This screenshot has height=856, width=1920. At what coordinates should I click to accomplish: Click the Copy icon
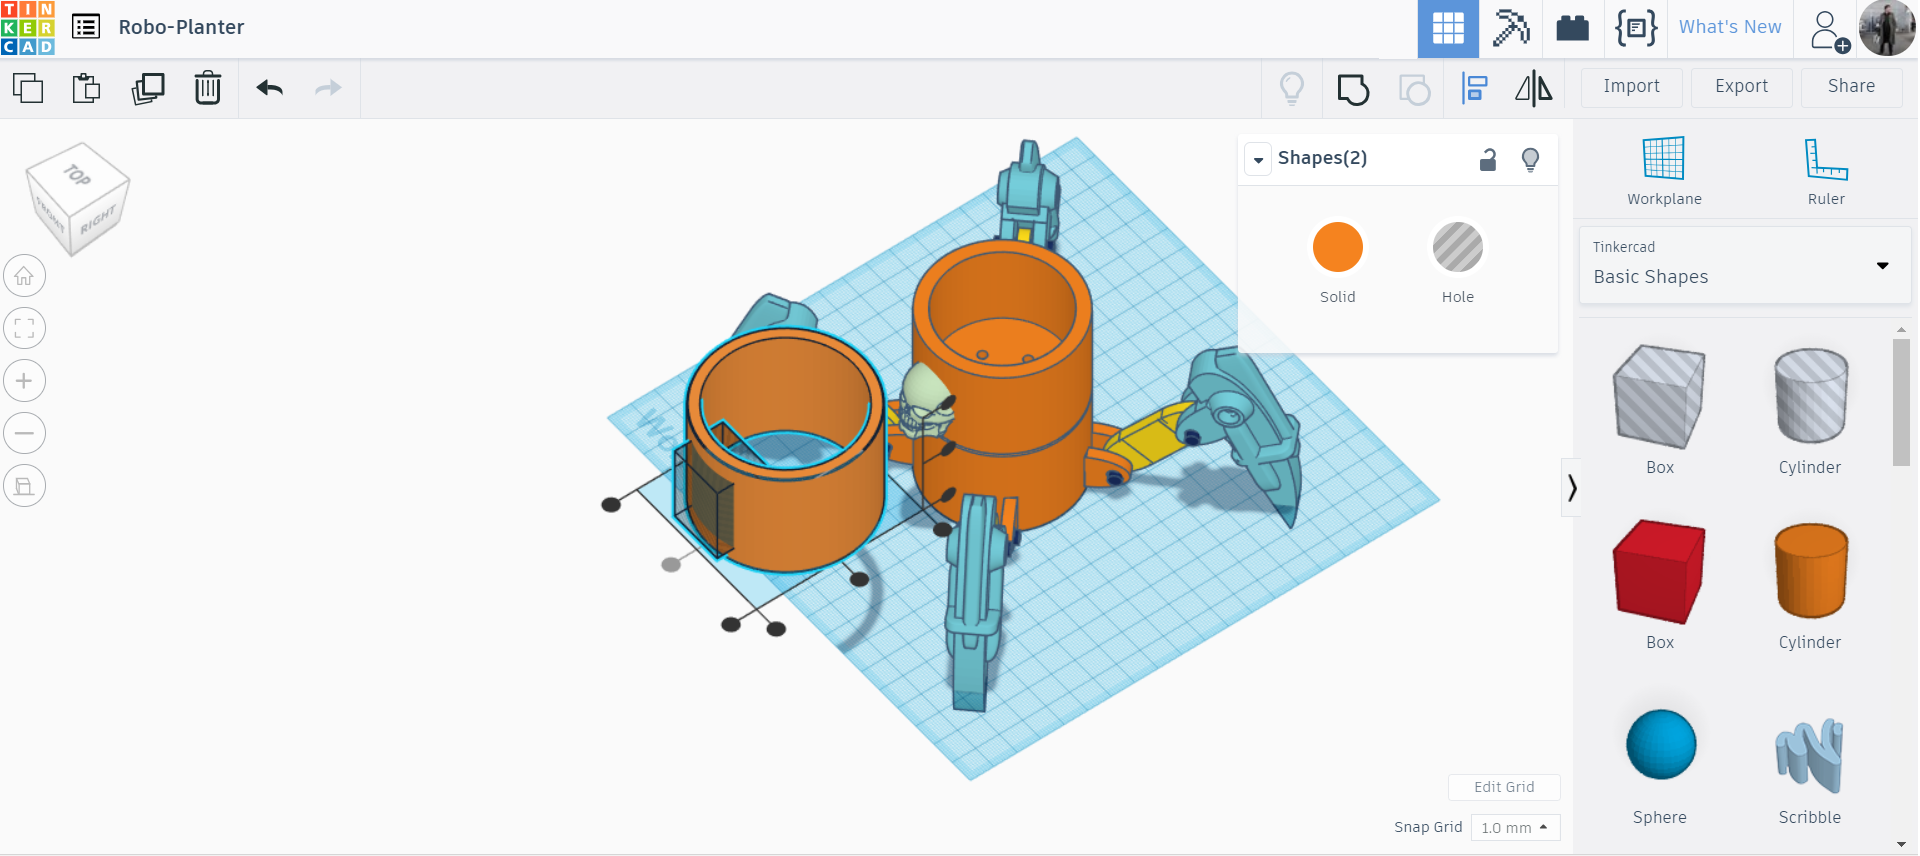28,88
